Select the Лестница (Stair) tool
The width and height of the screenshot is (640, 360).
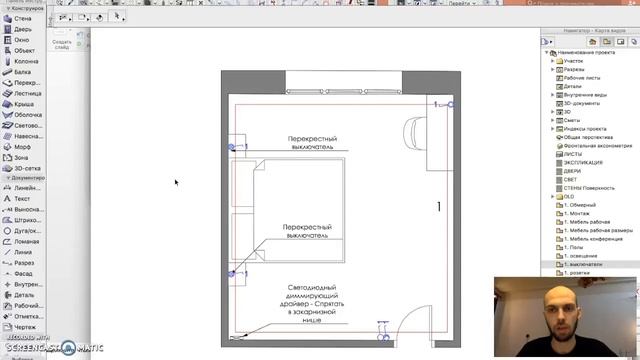pyautogui.click(x=22, y=93)
